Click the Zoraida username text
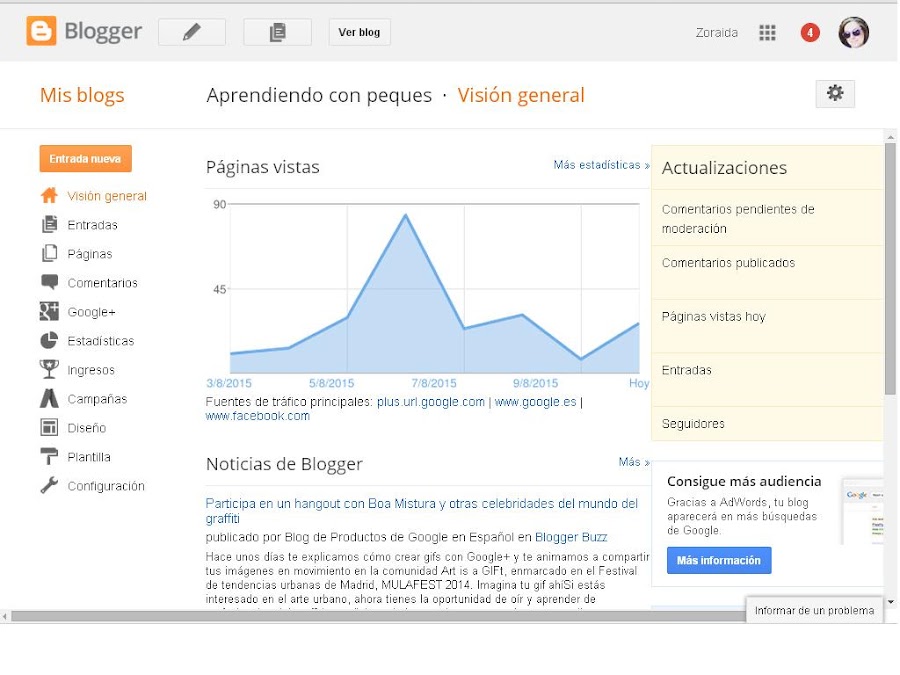The image size is (900, 675). pos(716,33)
